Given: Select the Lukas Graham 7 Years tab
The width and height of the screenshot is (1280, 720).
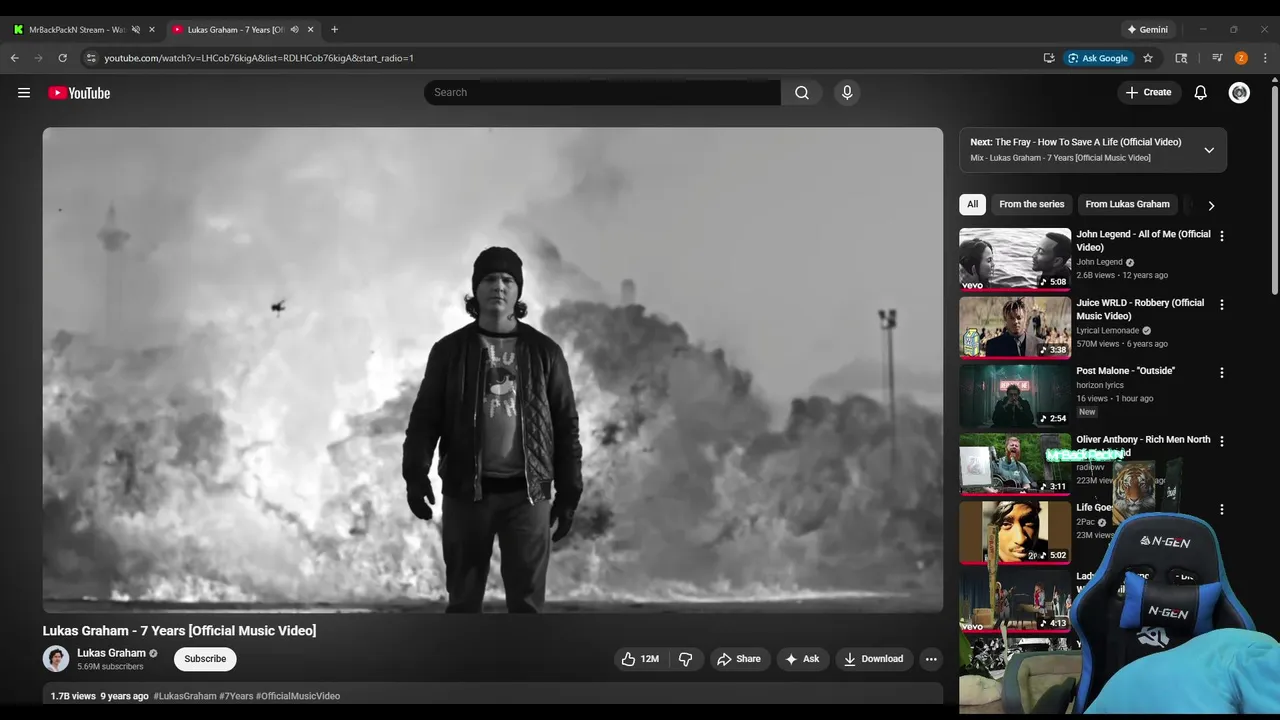Looking at the screenshot, I should coord(237,30).
